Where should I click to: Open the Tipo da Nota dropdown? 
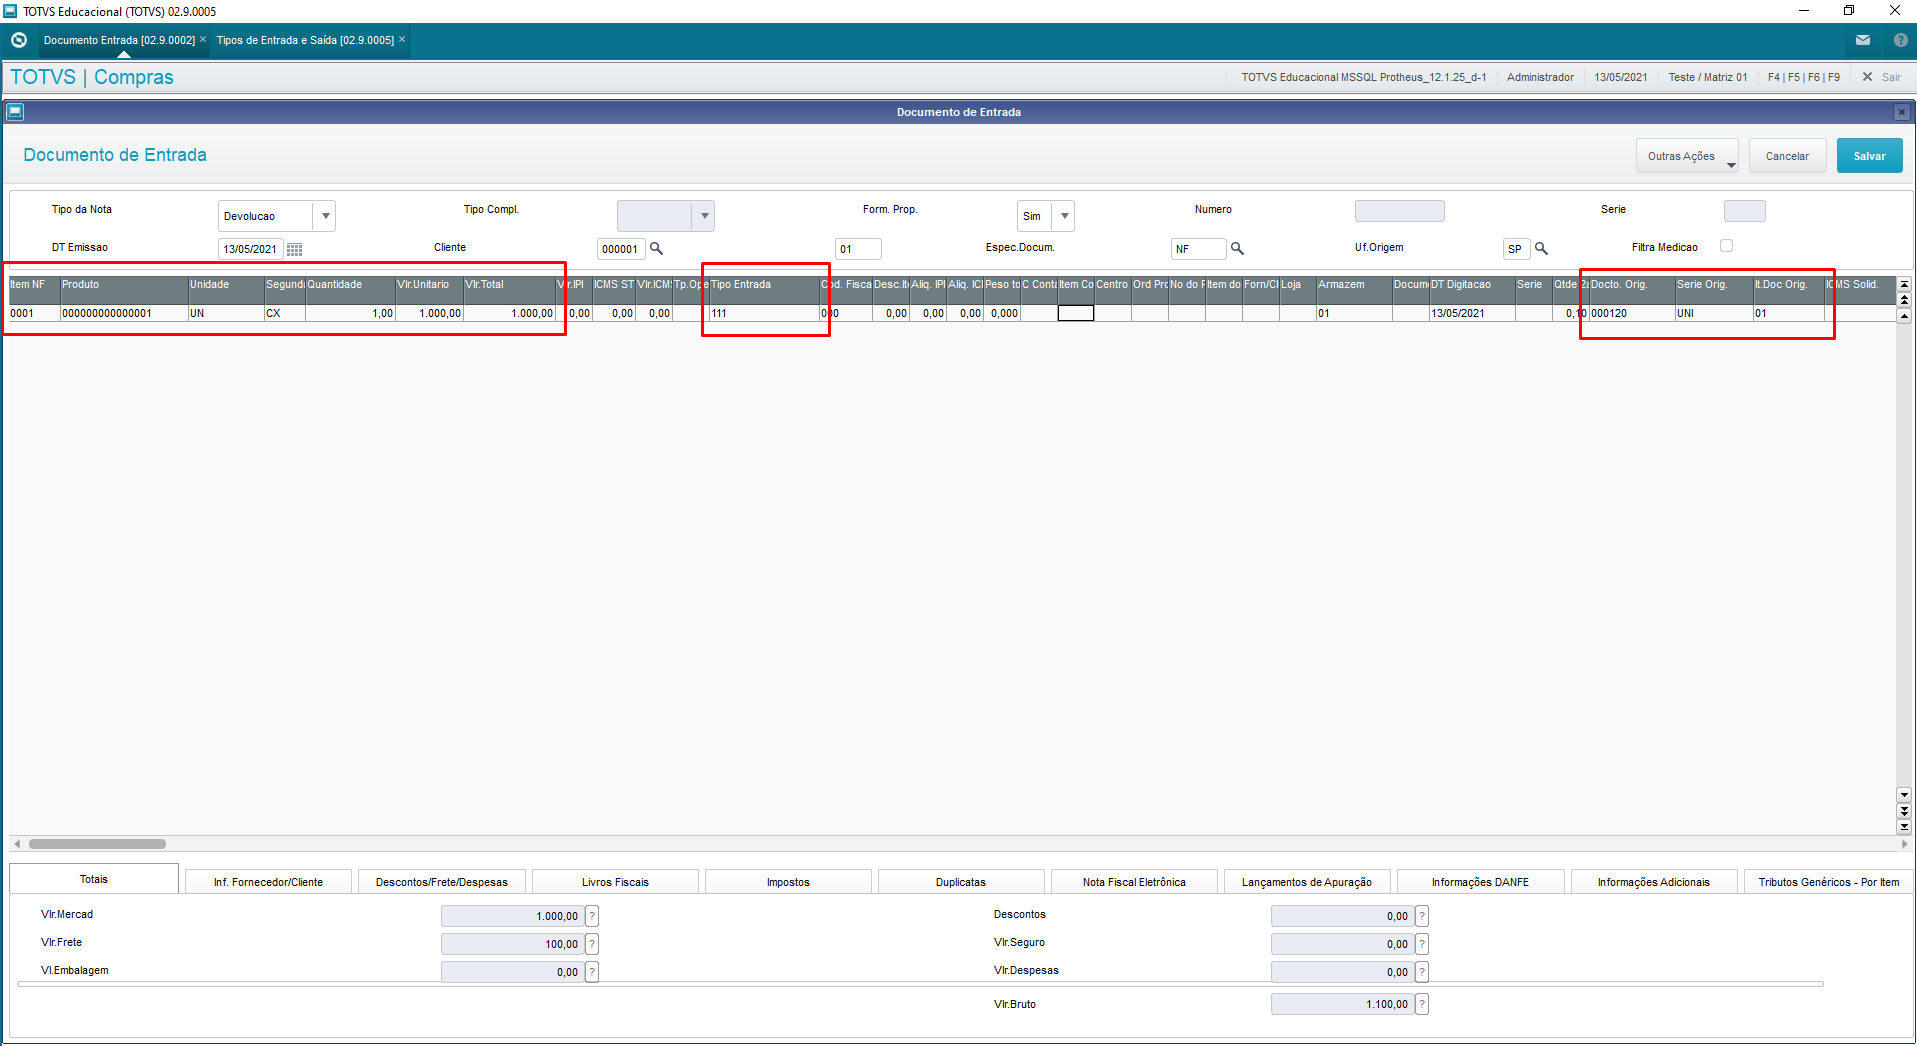click(325, 216)
